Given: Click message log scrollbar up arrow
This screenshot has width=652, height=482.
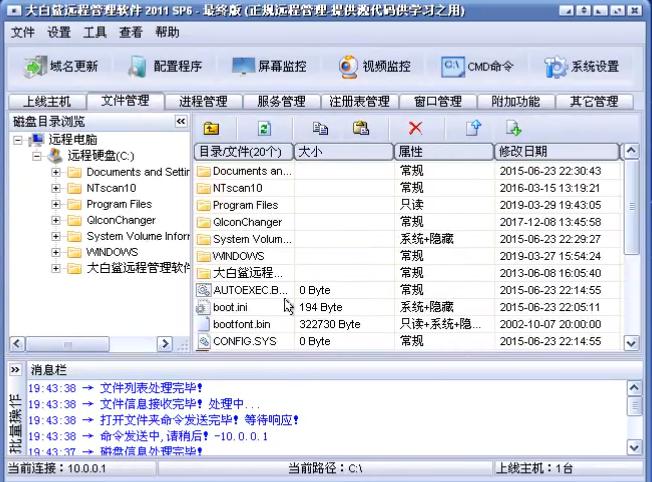Looking at the screenshot, I should click(634, 388).
